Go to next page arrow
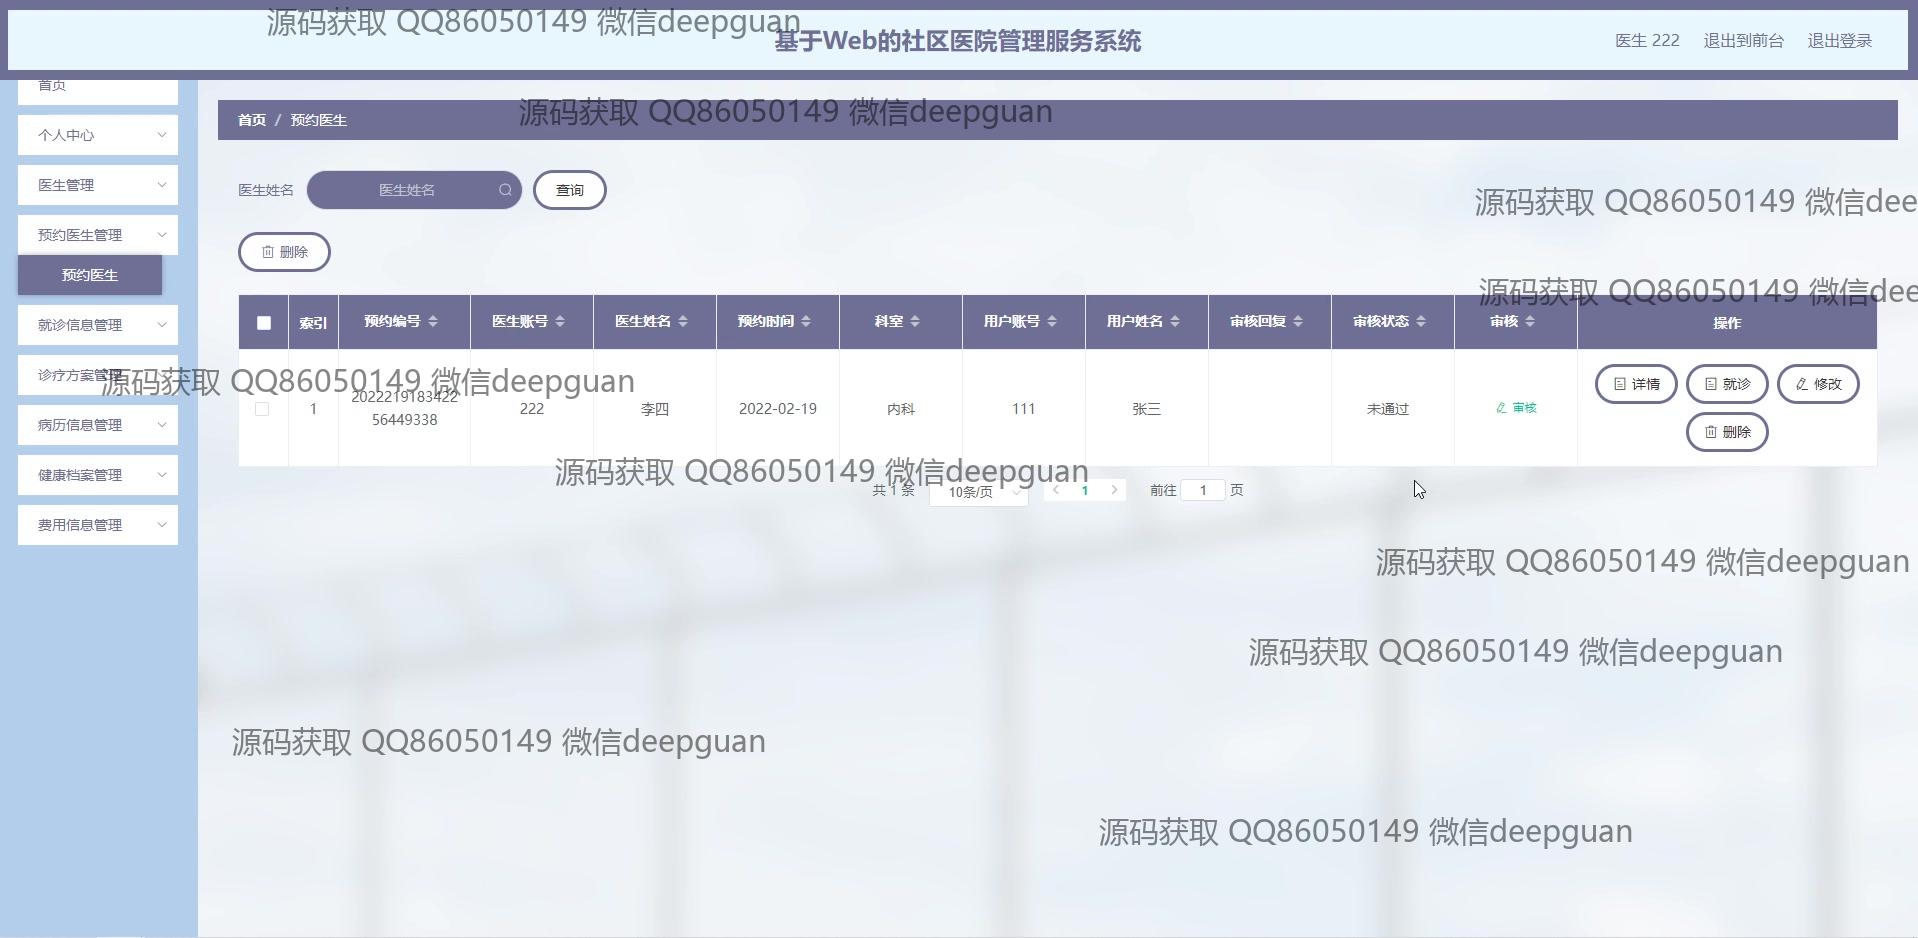 pos(1114,490)
